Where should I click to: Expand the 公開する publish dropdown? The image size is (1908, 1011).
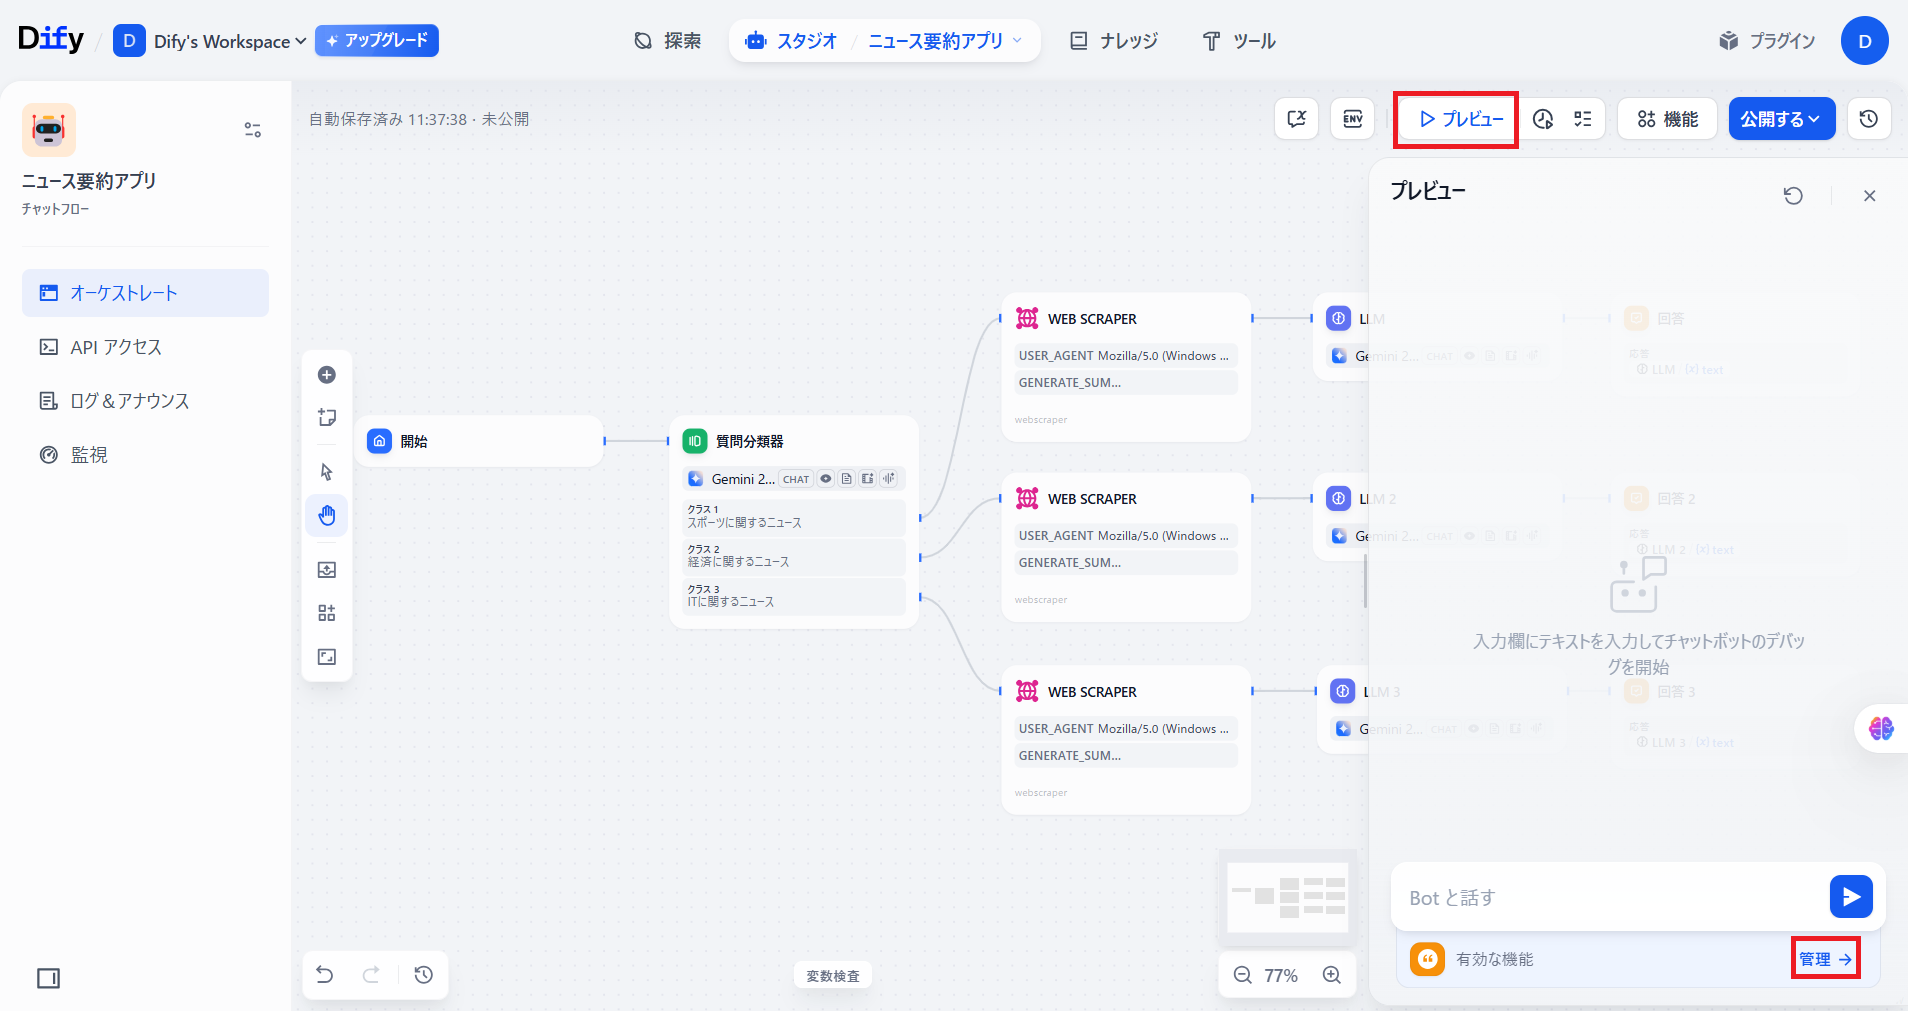coord(1781,119)
